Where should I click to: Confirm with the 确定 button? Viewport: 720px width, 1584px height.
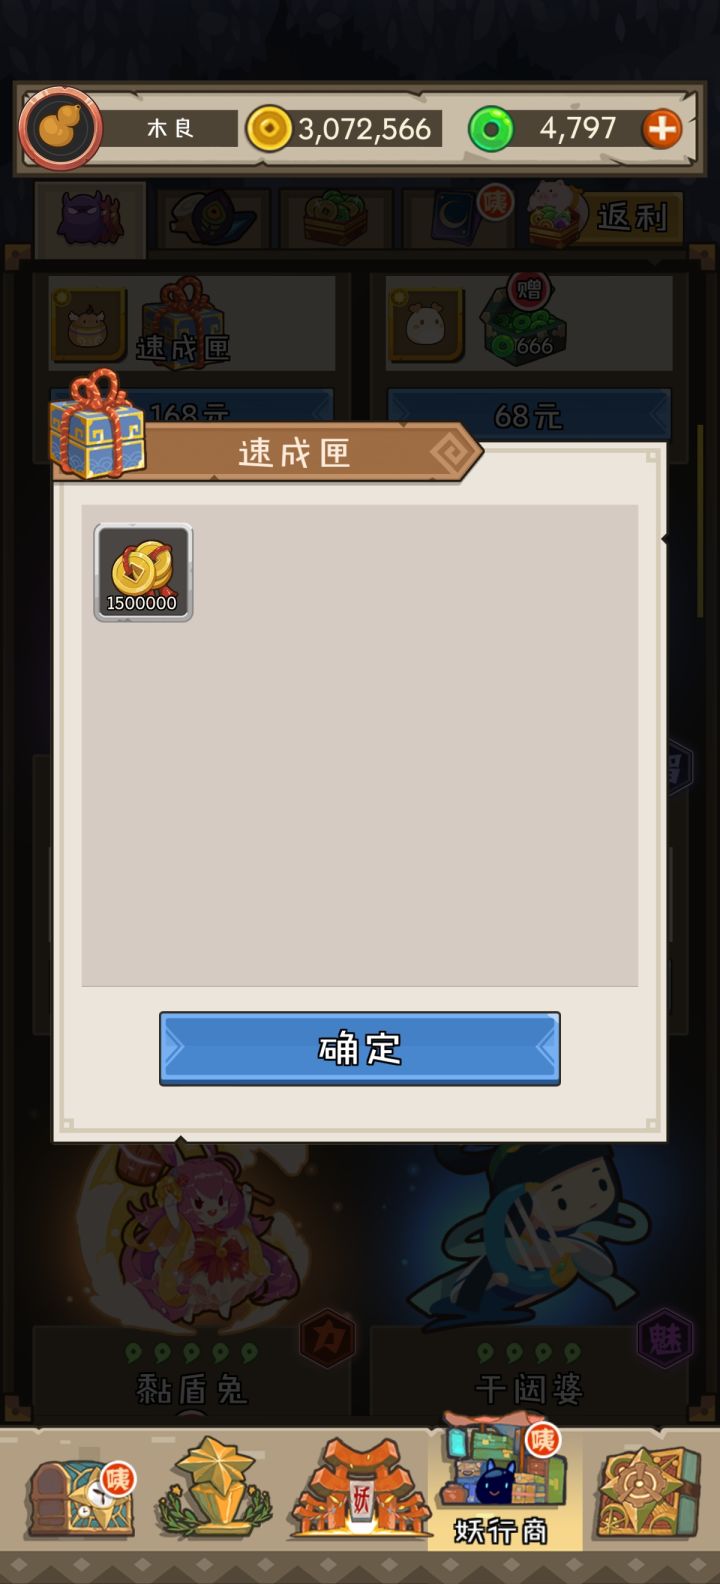click(x=360, y=1048)
